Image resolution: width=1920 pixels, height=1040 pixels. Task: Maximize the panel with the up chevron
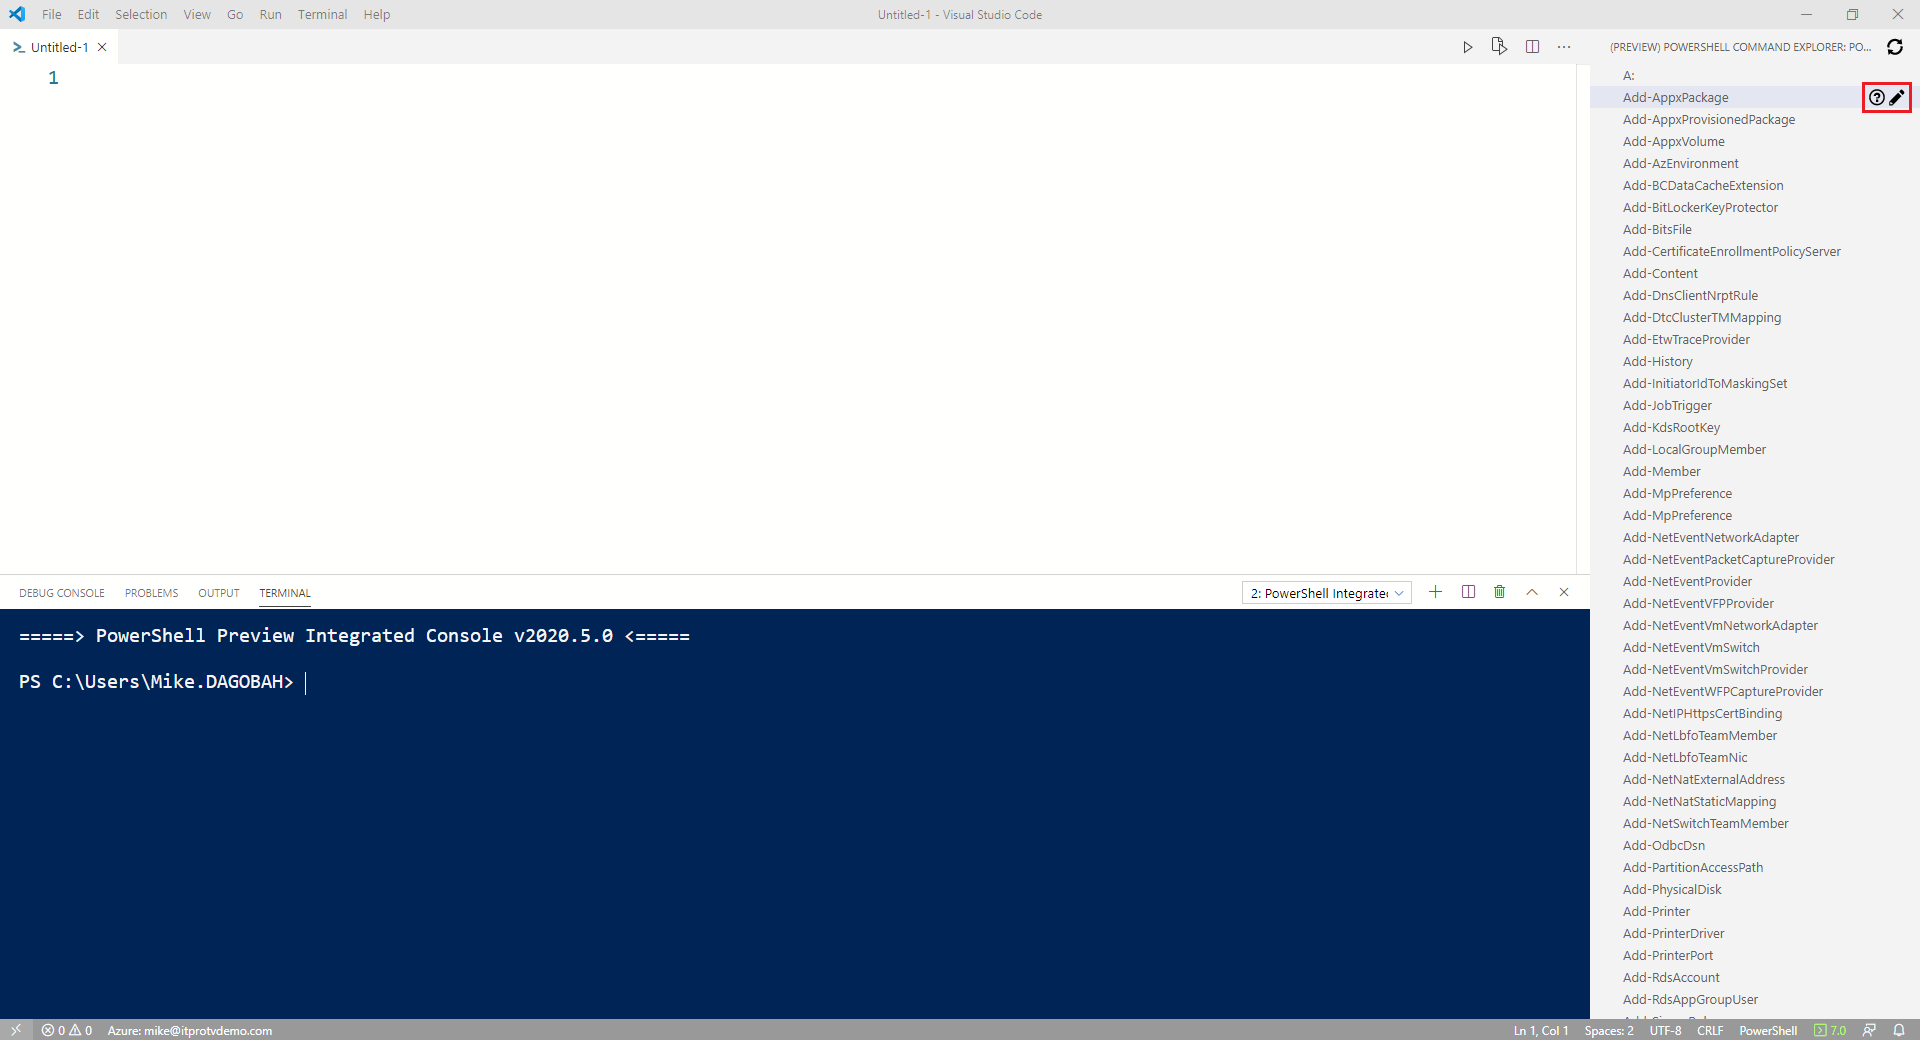(1532, 592)
